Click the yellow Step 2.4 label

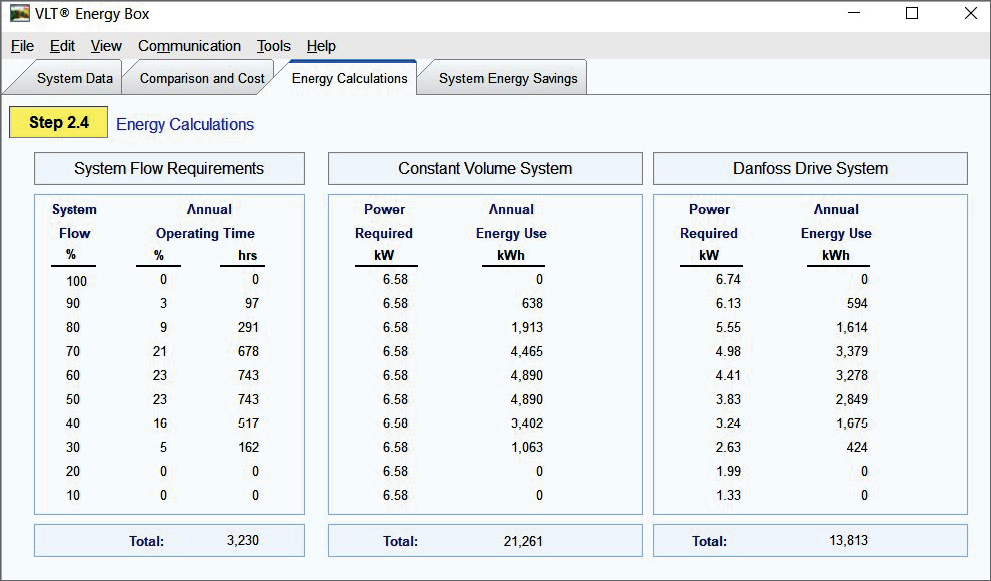[59, 123]
